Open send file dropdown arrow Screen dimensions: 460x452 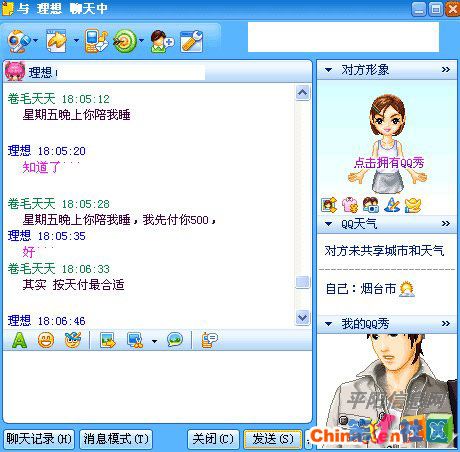point(76,41)
